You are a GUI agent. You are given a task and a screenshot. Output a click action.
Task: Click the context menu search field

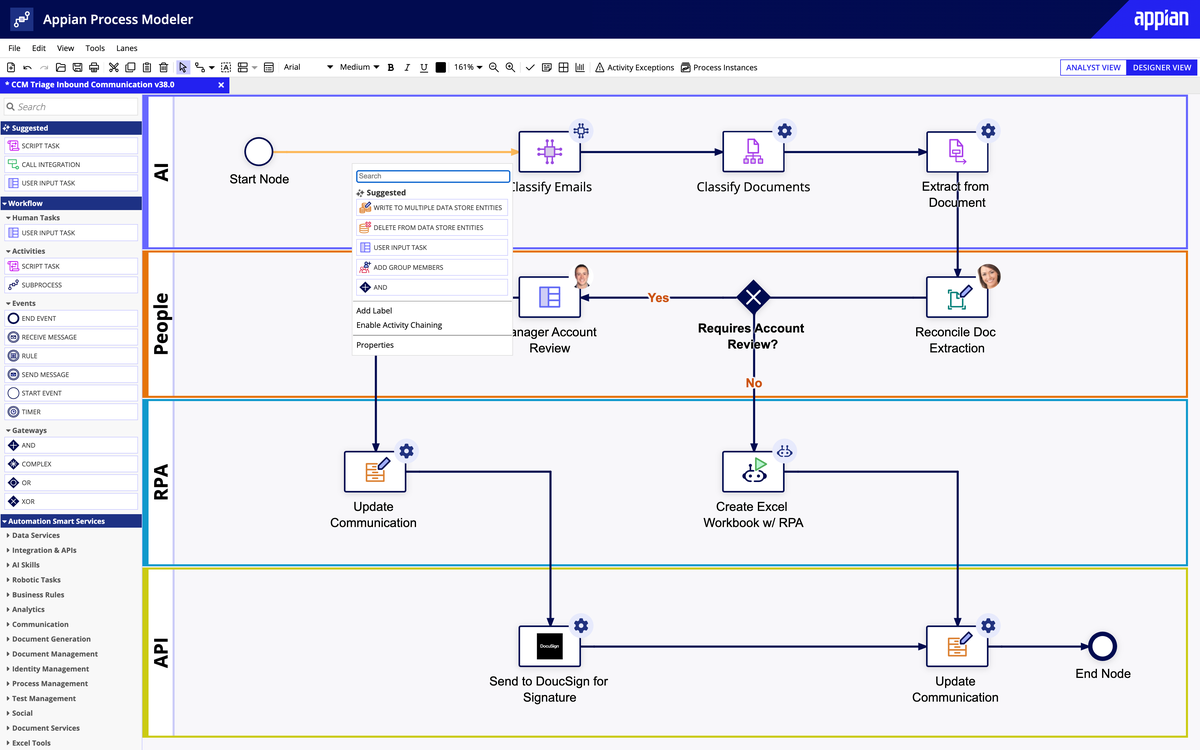432,176
